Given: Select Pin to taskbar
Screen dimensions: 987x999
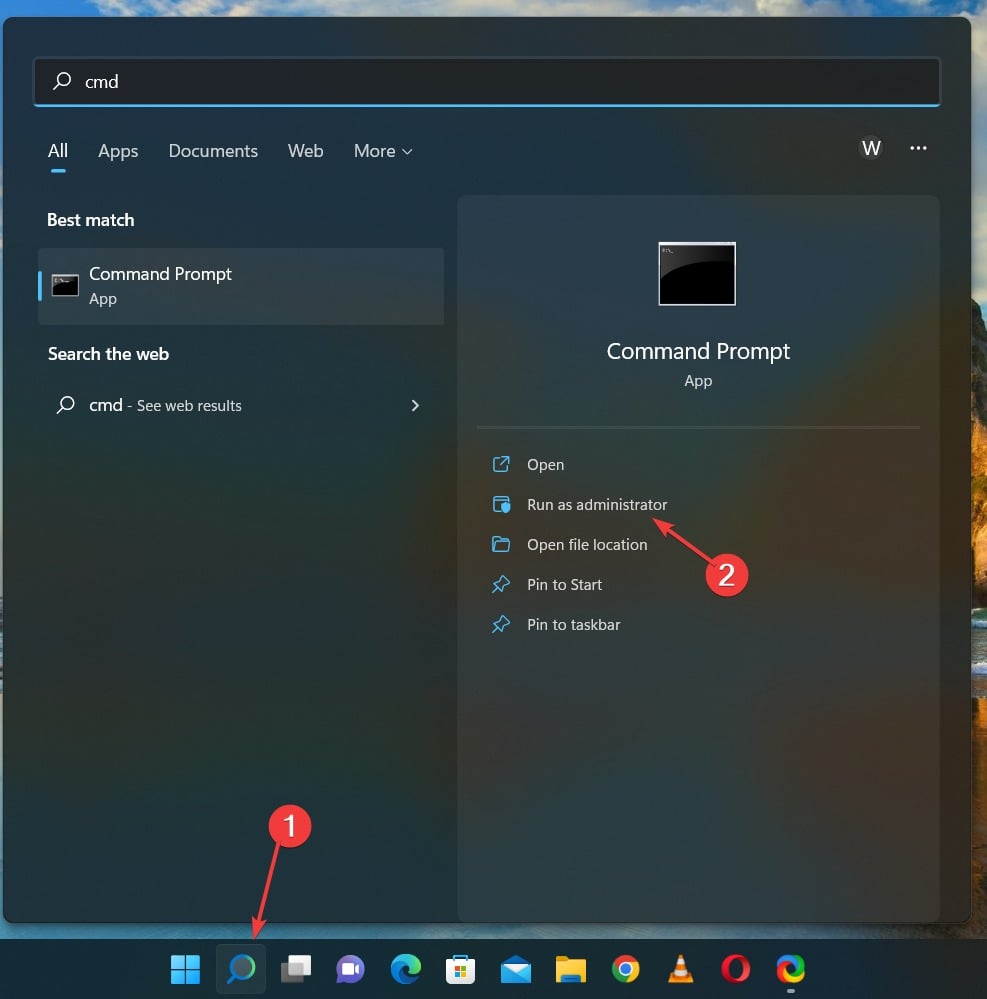Looking at the screenshot, I should tap(573, 625).
